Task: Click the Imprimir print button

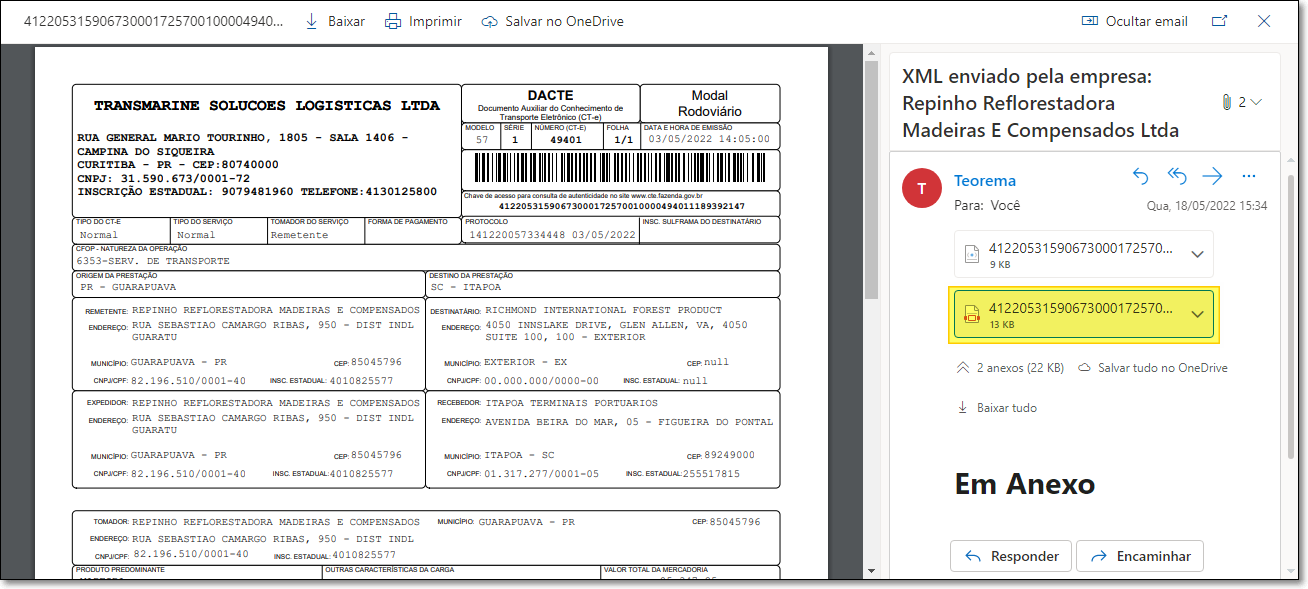Action: (x=423, y=21)
